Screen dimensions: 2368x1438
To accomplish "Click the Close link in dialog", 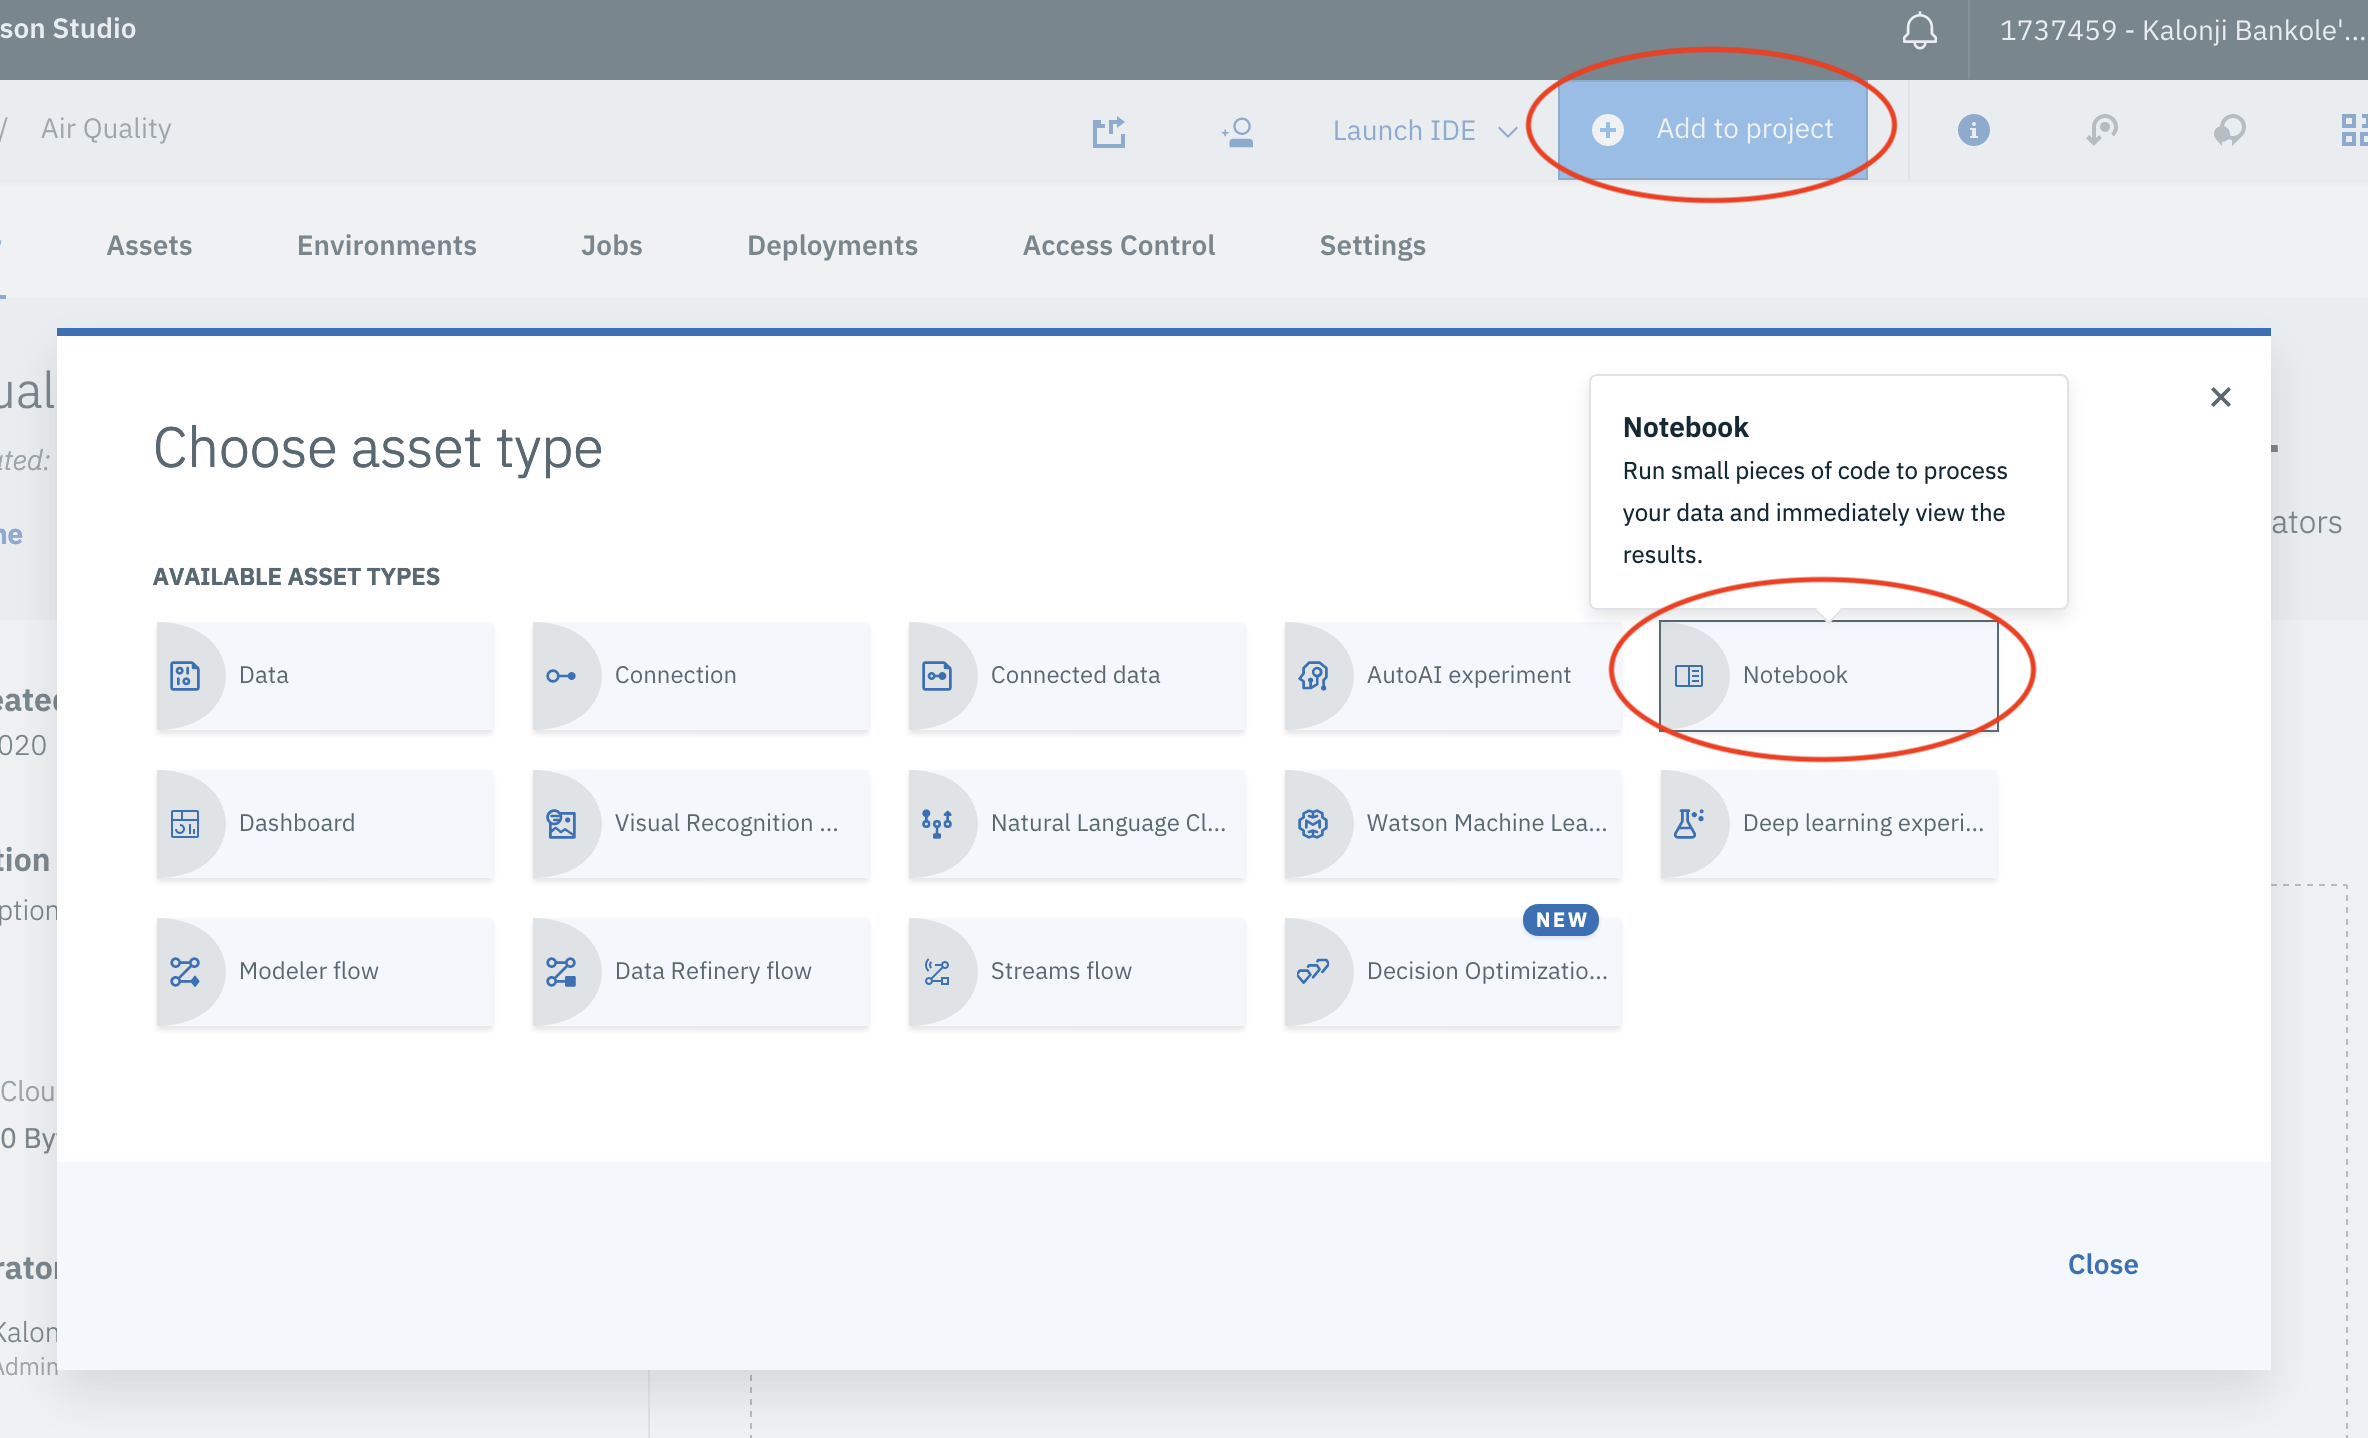I will click(2102, 1265).
